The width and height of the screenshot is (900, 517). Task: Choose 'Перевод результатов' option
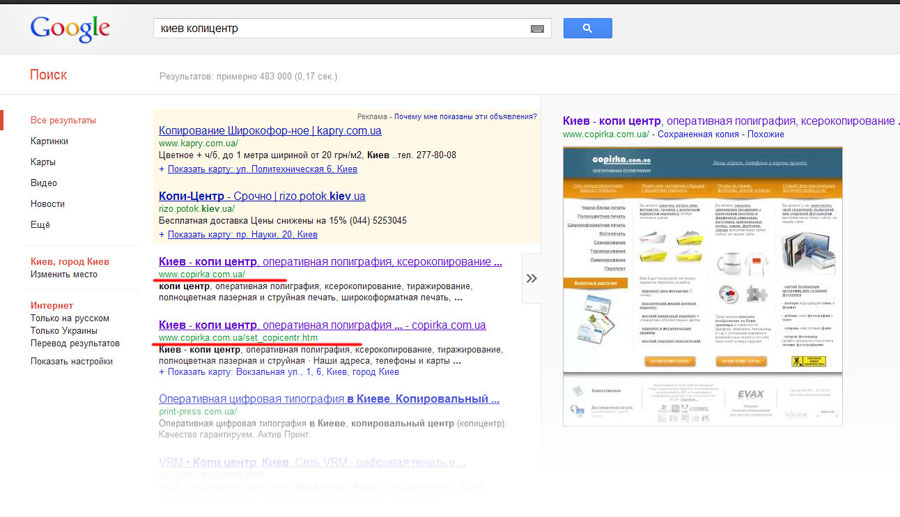point(75,343)
